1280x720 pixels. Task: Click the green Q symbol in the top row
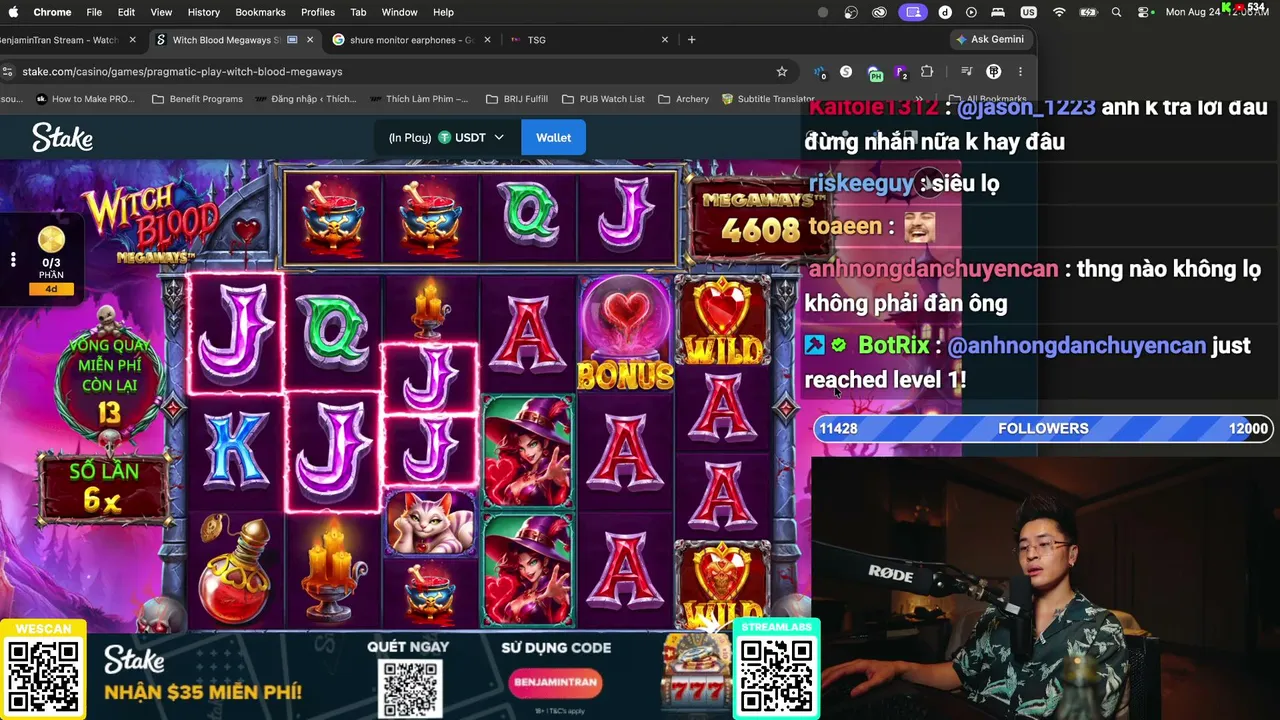[529, 215]
